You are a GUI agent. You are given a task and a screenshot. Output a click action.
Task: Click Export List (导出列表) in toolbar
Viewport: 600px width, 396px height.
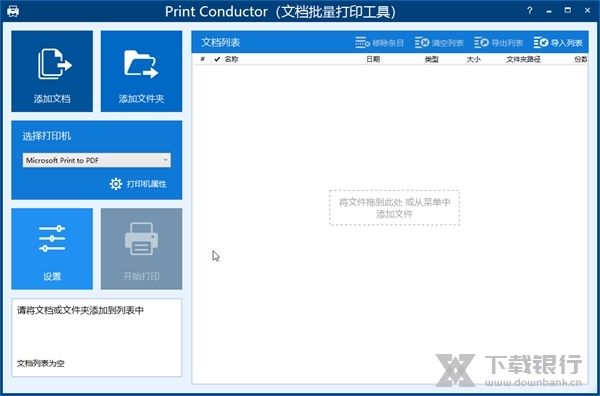coord(499,42)
